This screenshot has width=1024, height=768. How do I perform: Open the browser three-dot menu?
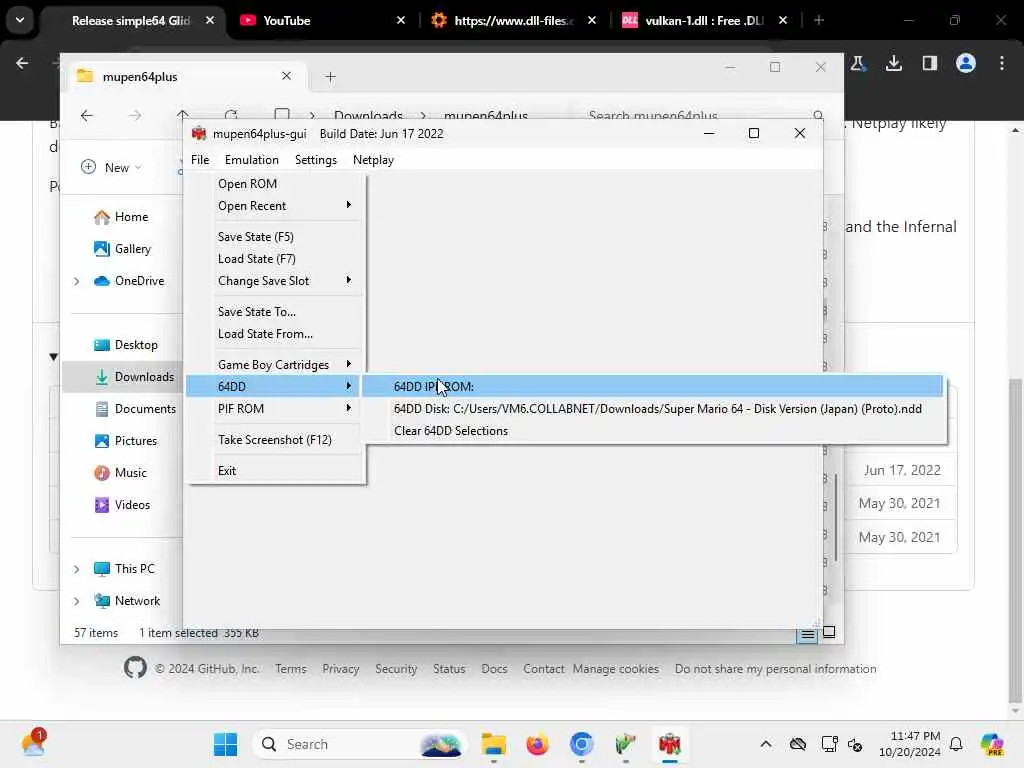(1002, 63)
